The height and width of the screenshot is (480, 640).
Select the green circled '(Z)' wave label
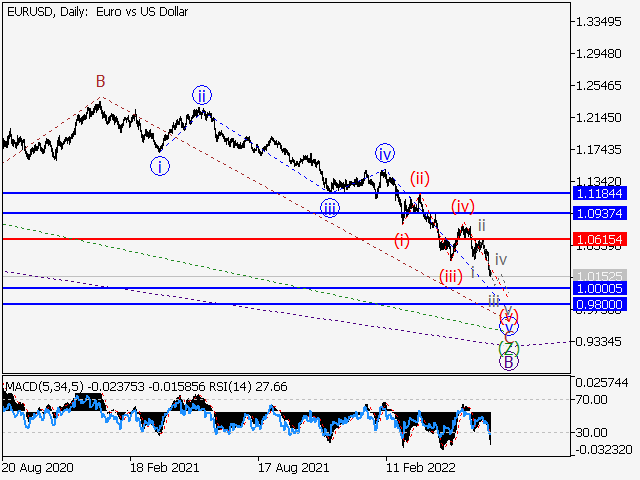click(x=509, y=348)
